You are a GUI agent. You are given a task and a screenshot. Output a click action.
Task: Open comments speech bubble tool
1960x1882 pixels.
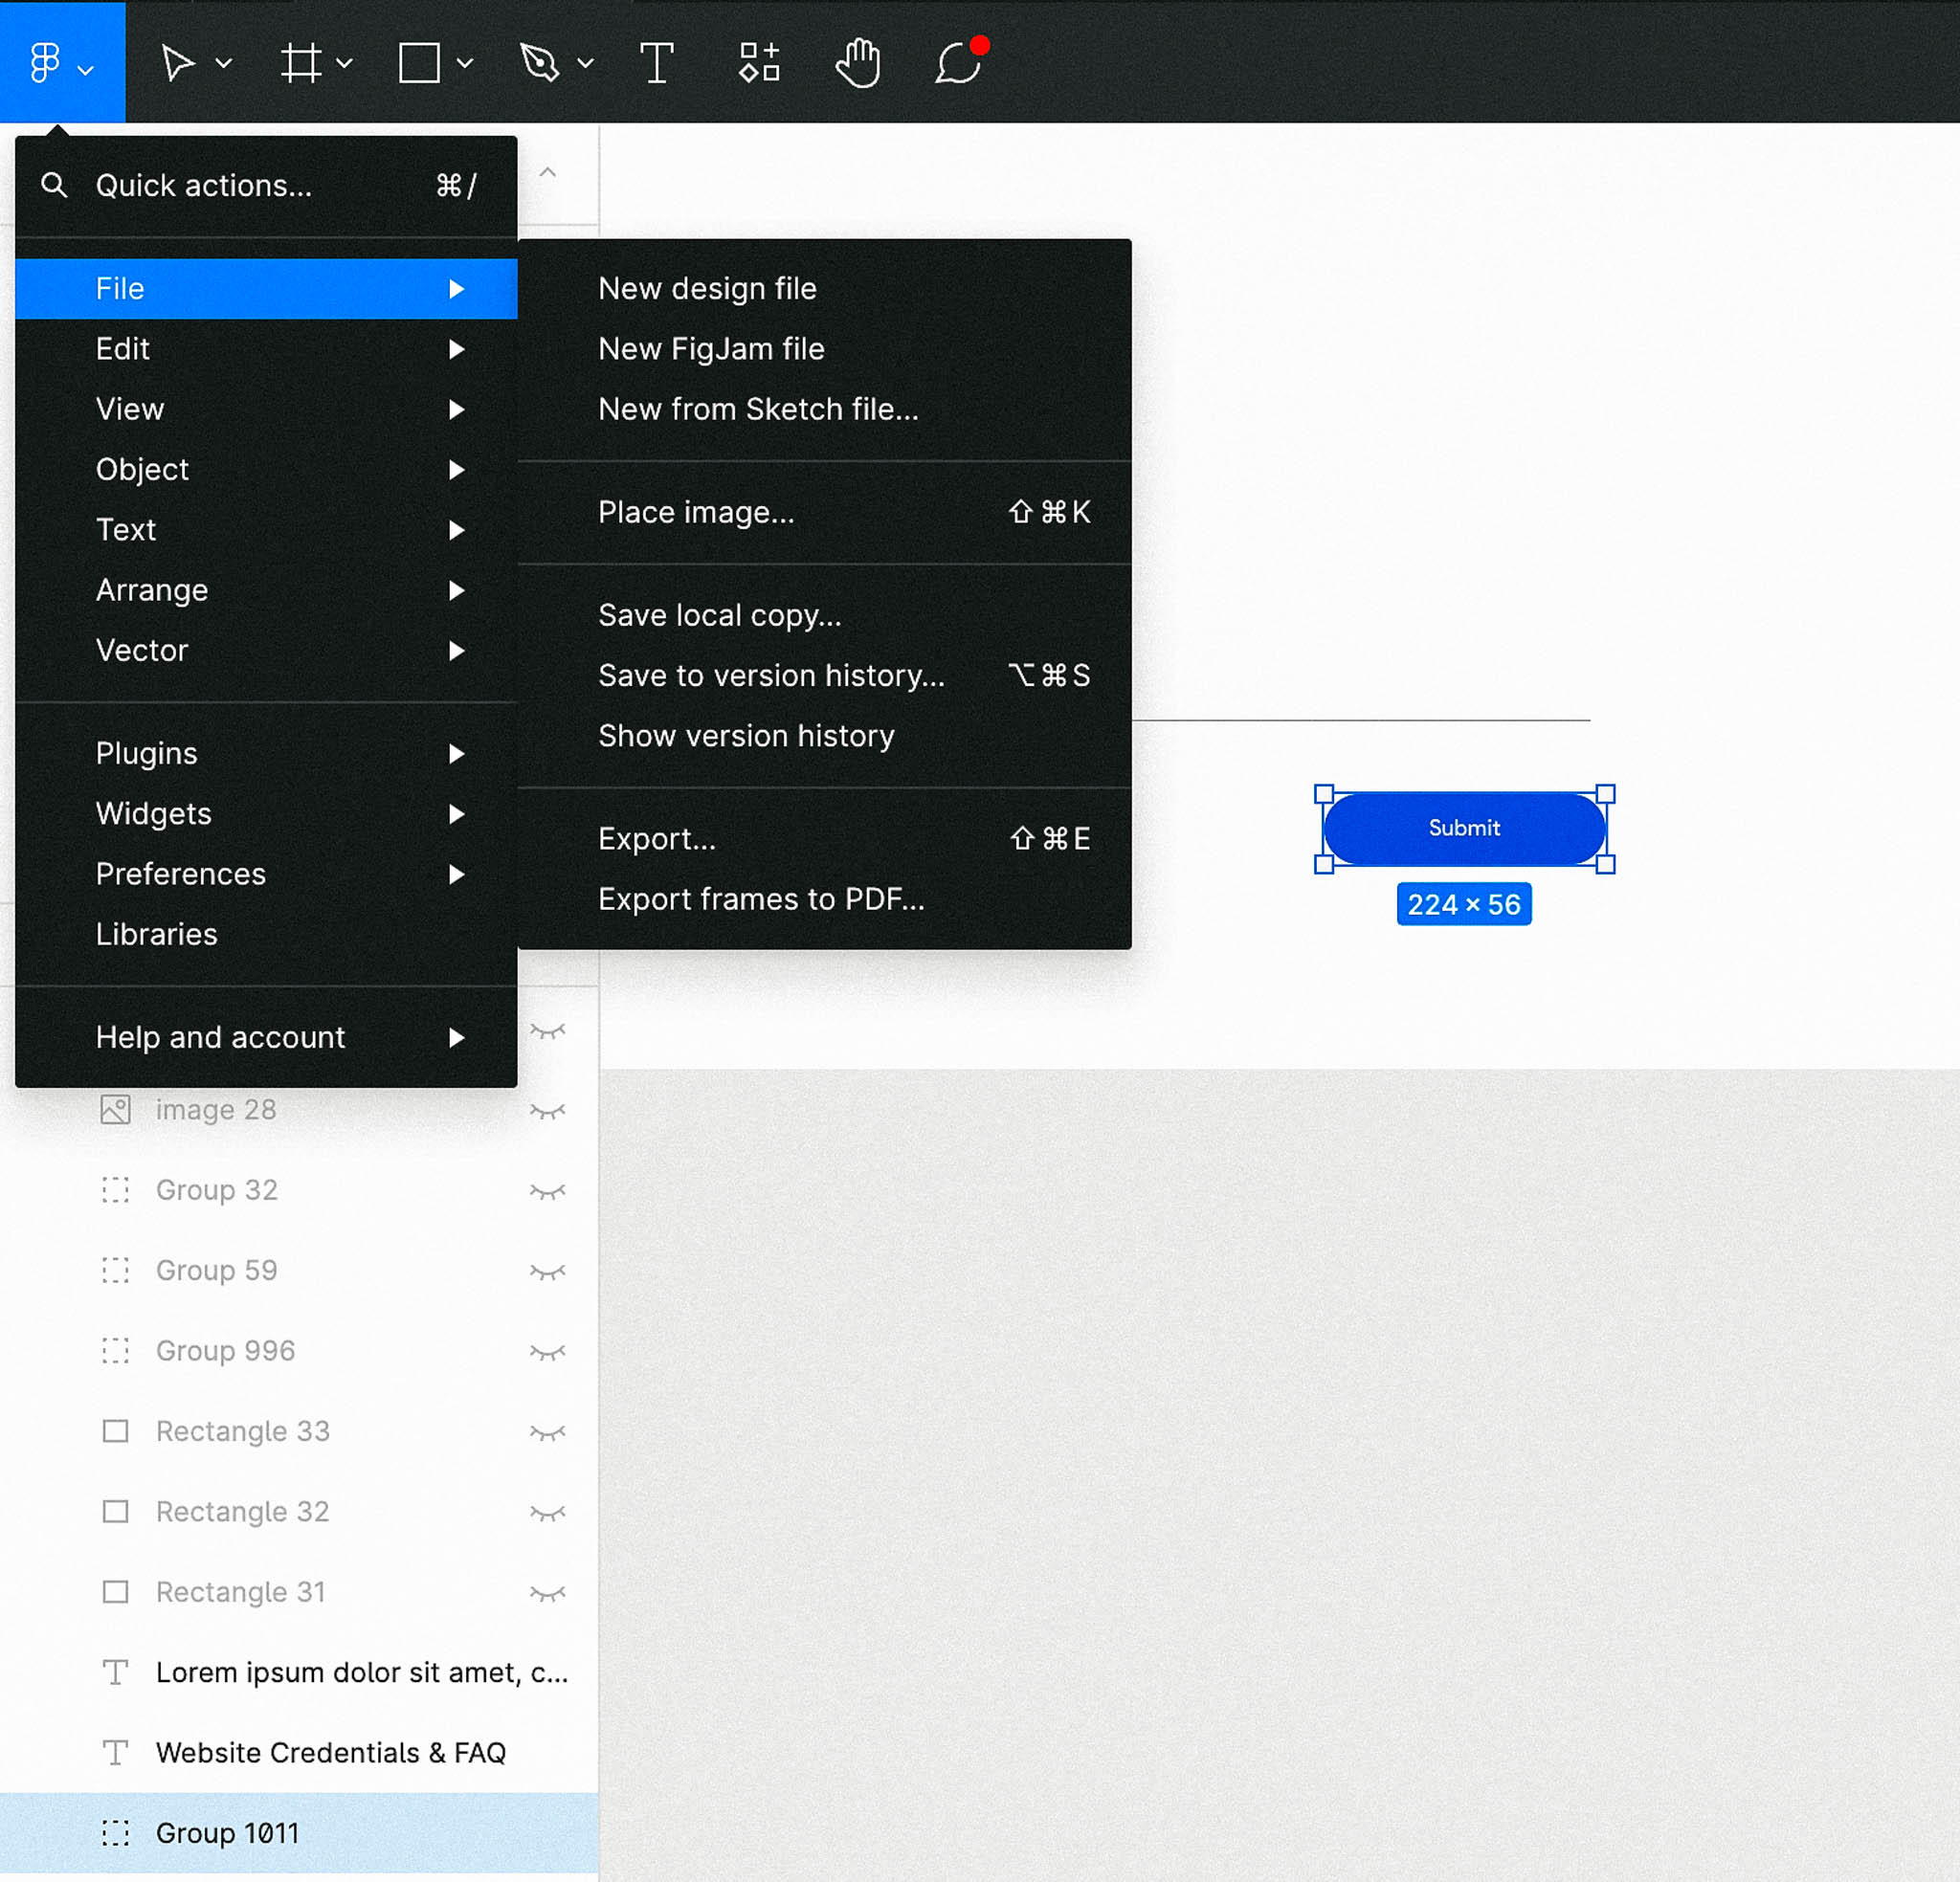[958, 63]
